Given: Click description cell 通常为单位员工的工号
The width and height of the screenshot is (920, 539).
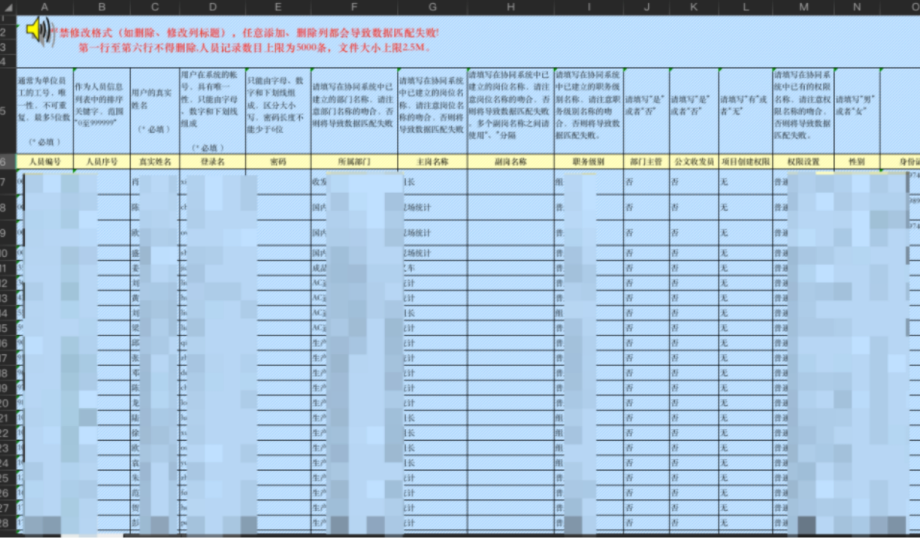Looking at the screenshot, I should [45, 111].
